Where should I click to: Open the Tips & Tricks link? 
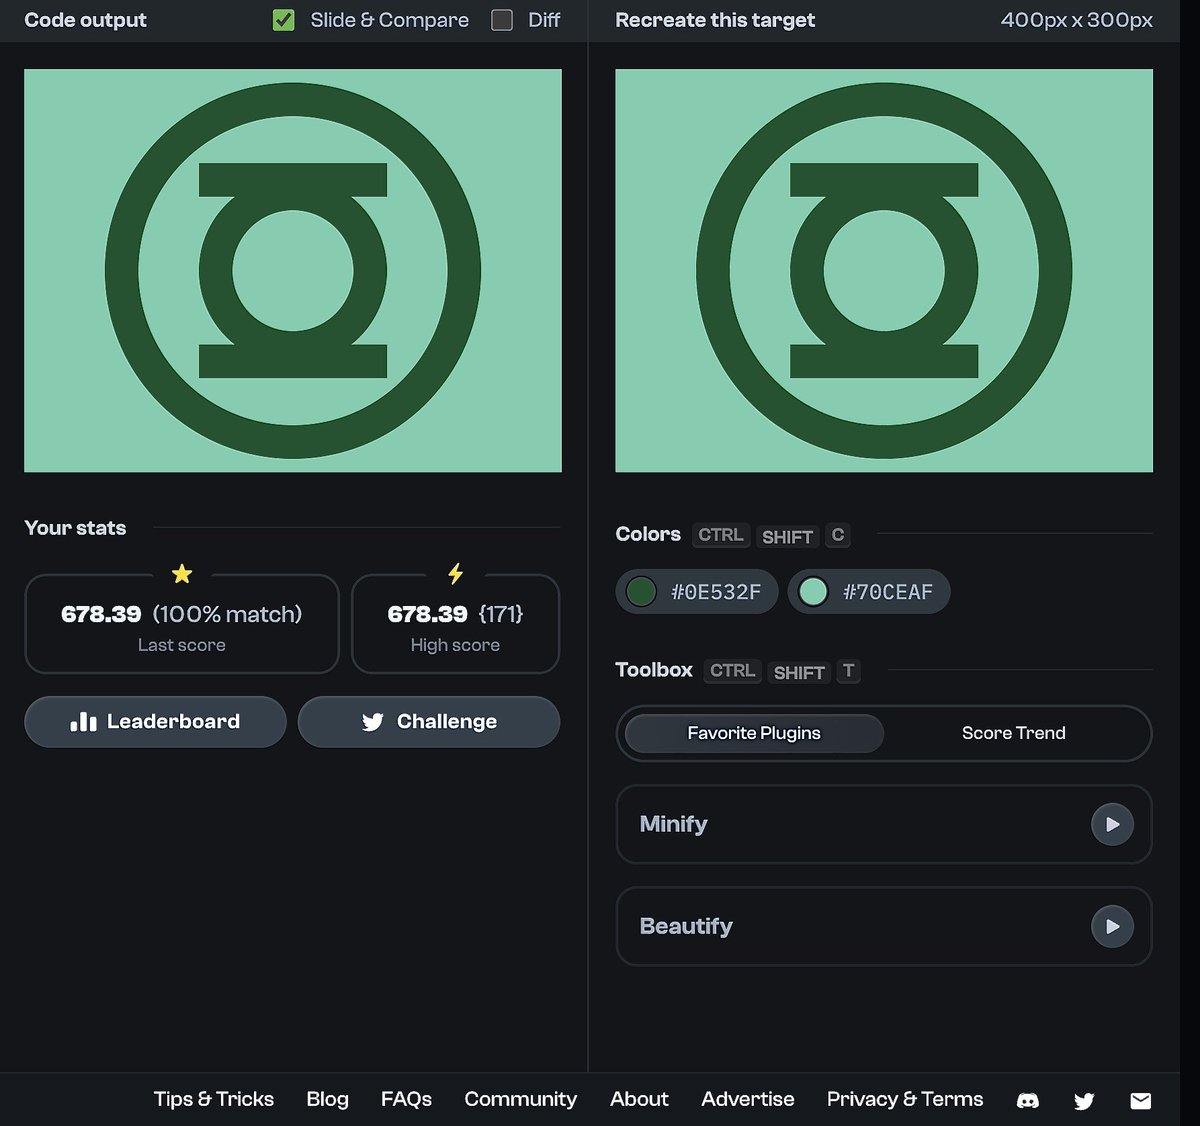tap(214, 1099)
